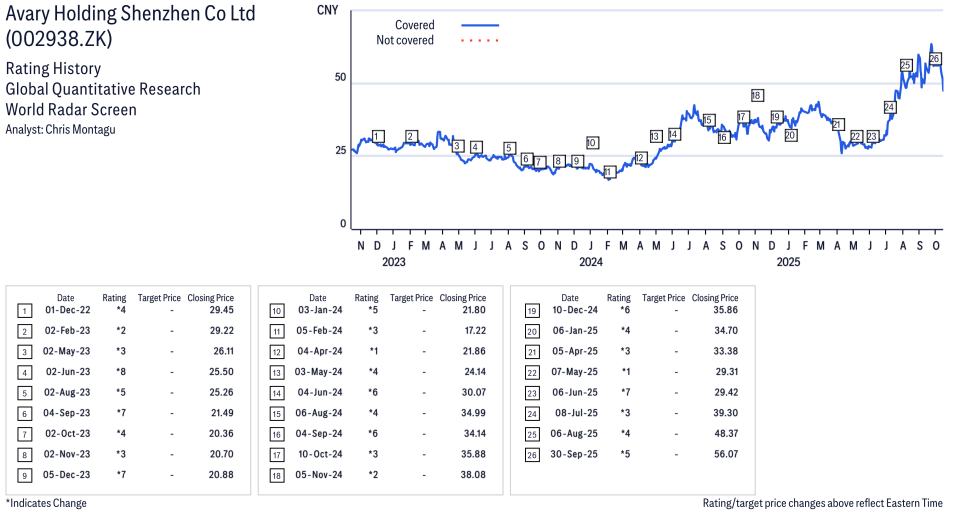This screenshot has height=510, width=954.
Task: Select chart marker 11 at the low point
Action: tap(609, 172)
